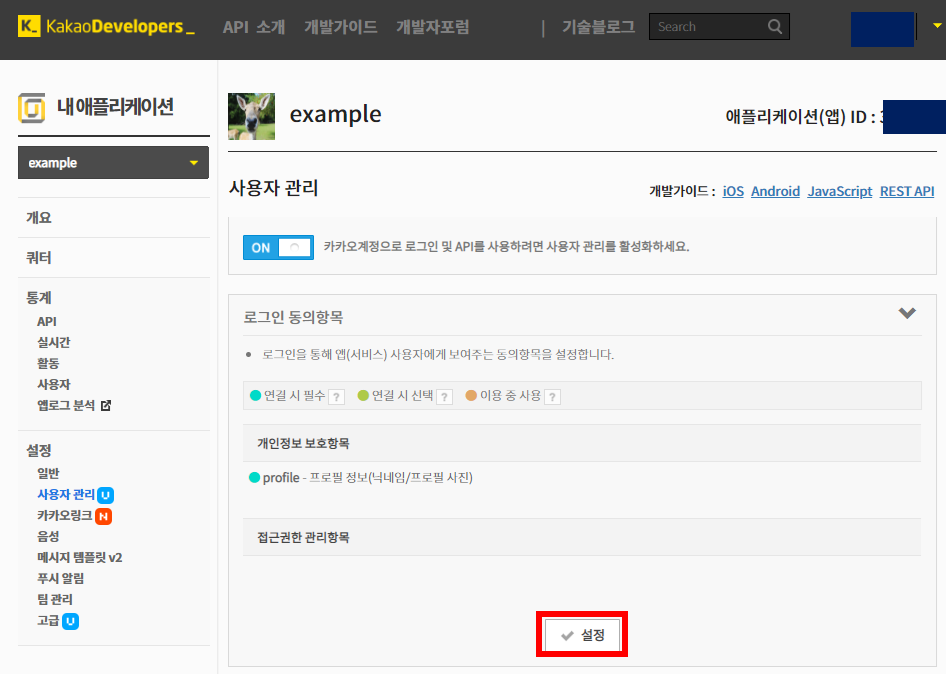
Task: Open the Android development guide link
Action: (775, 191)
